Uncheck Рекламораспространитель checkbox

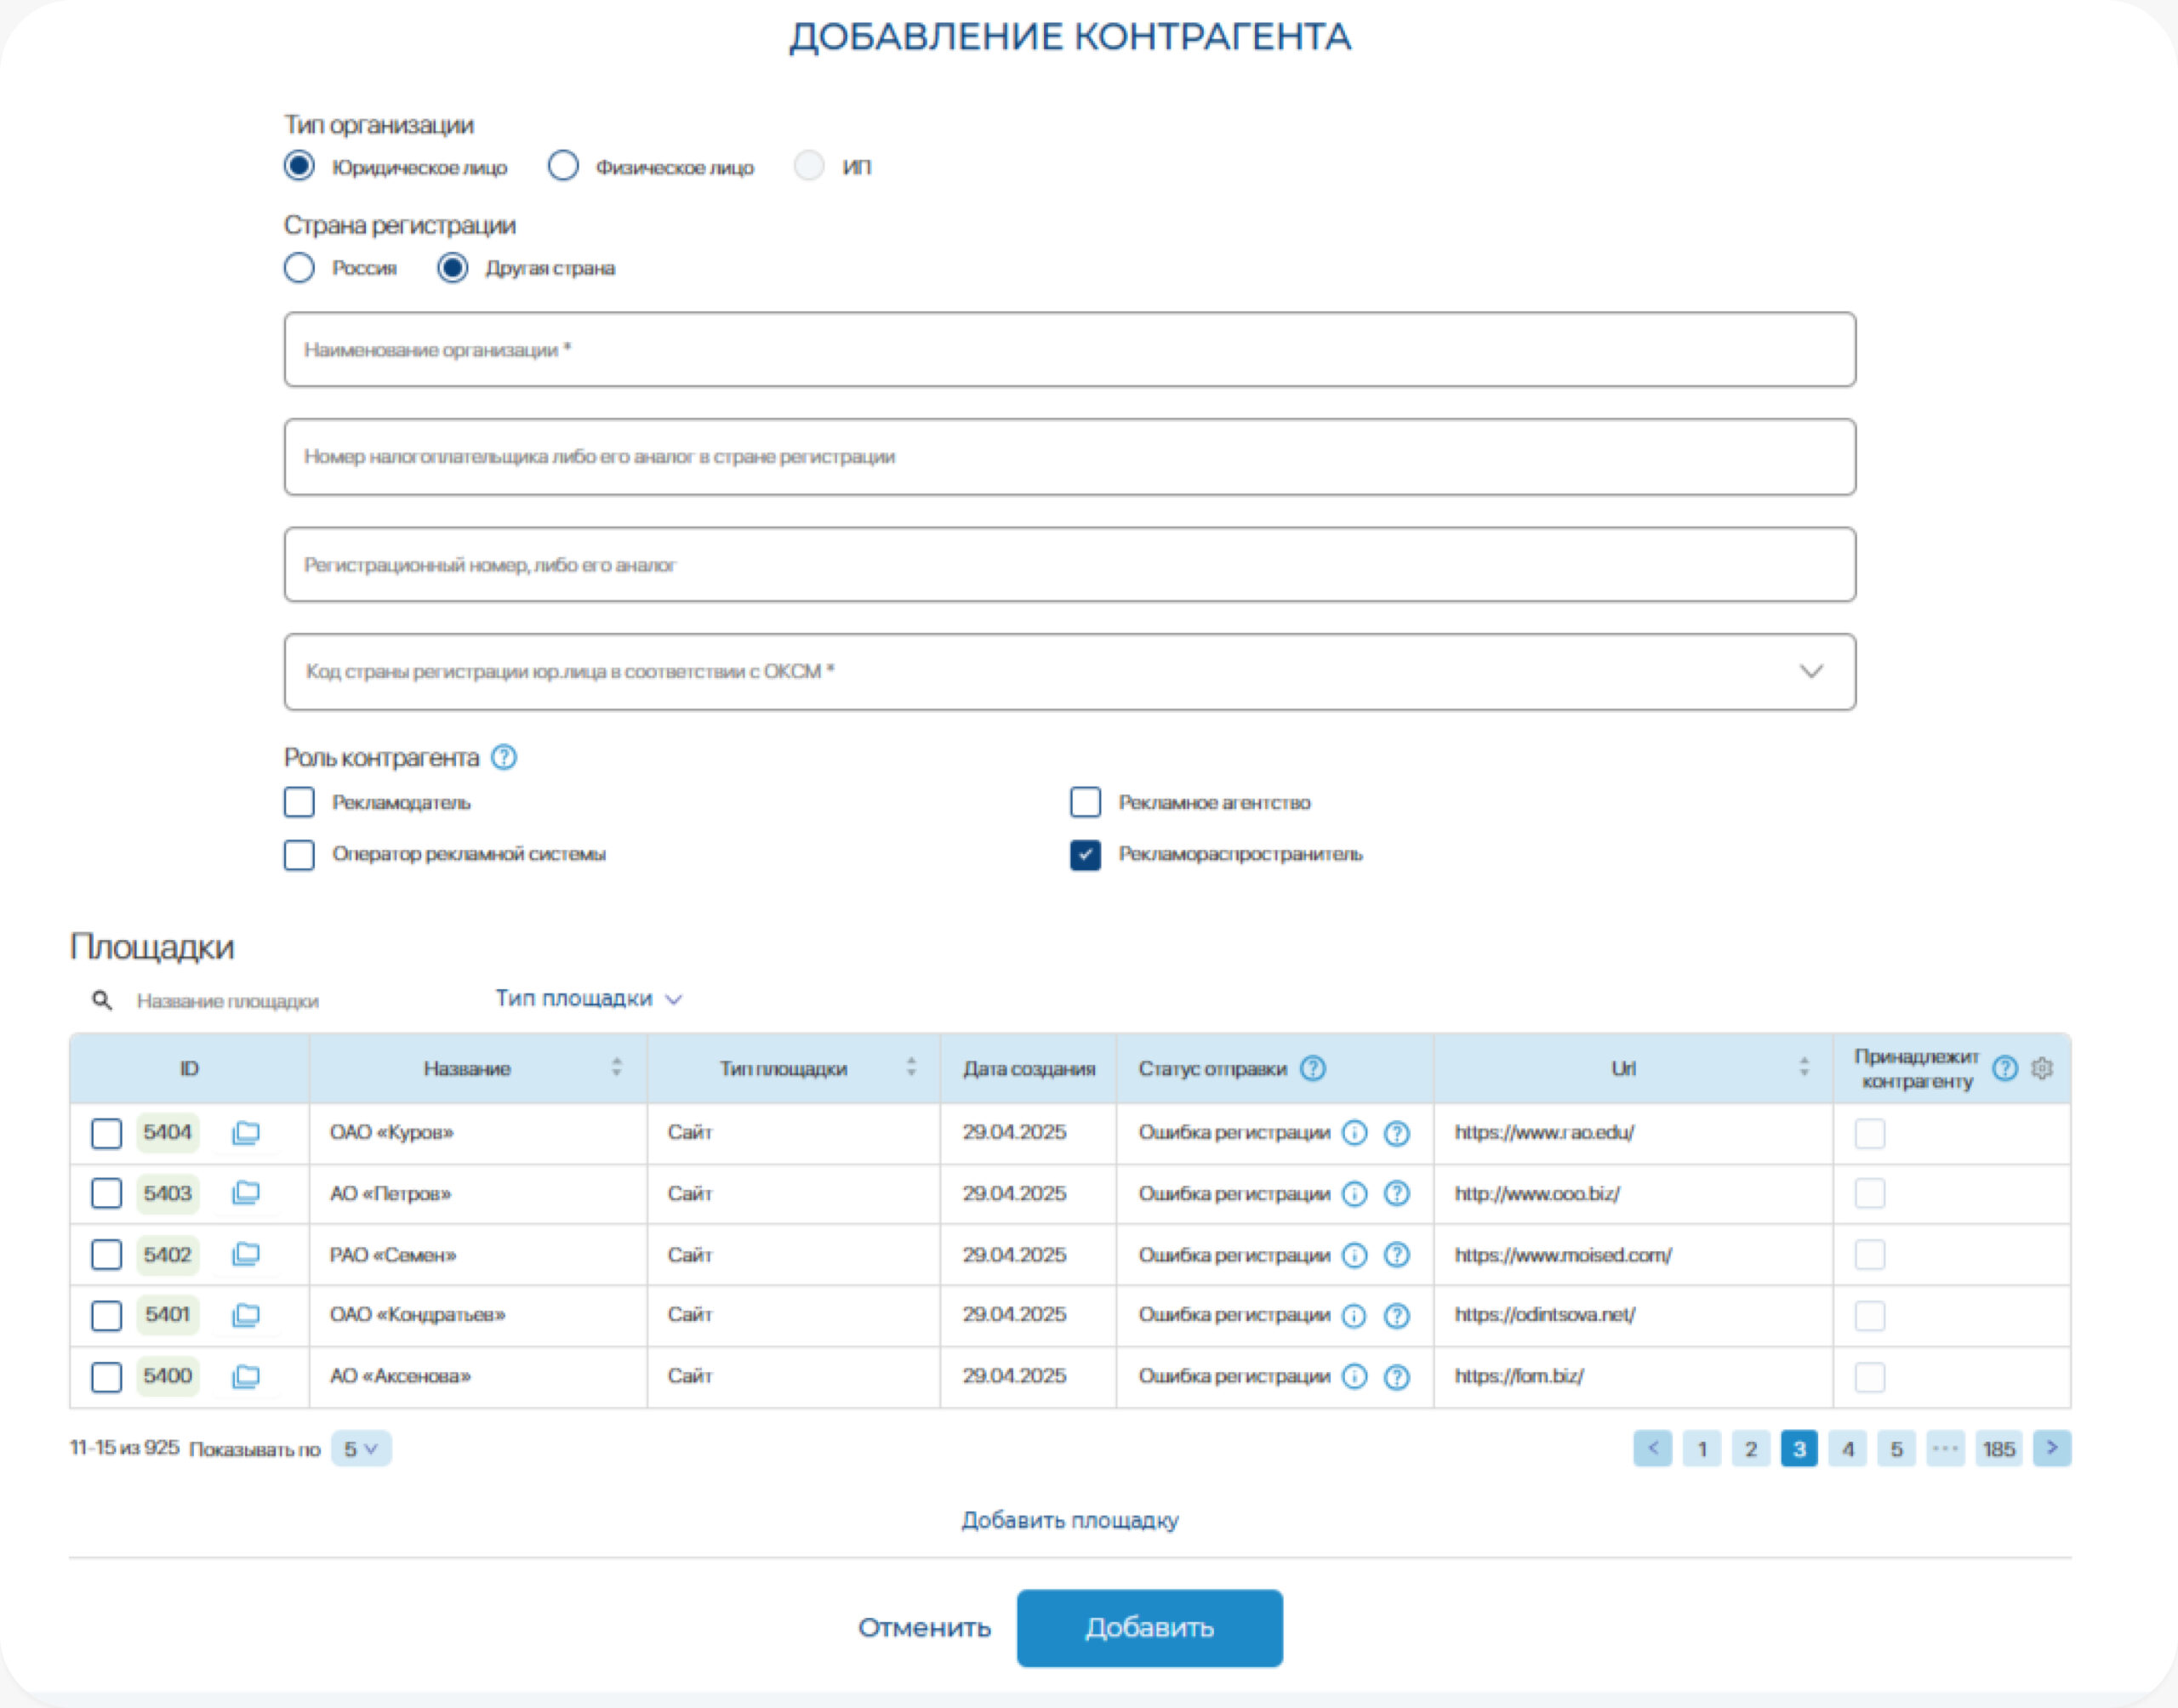[1085, 854]
